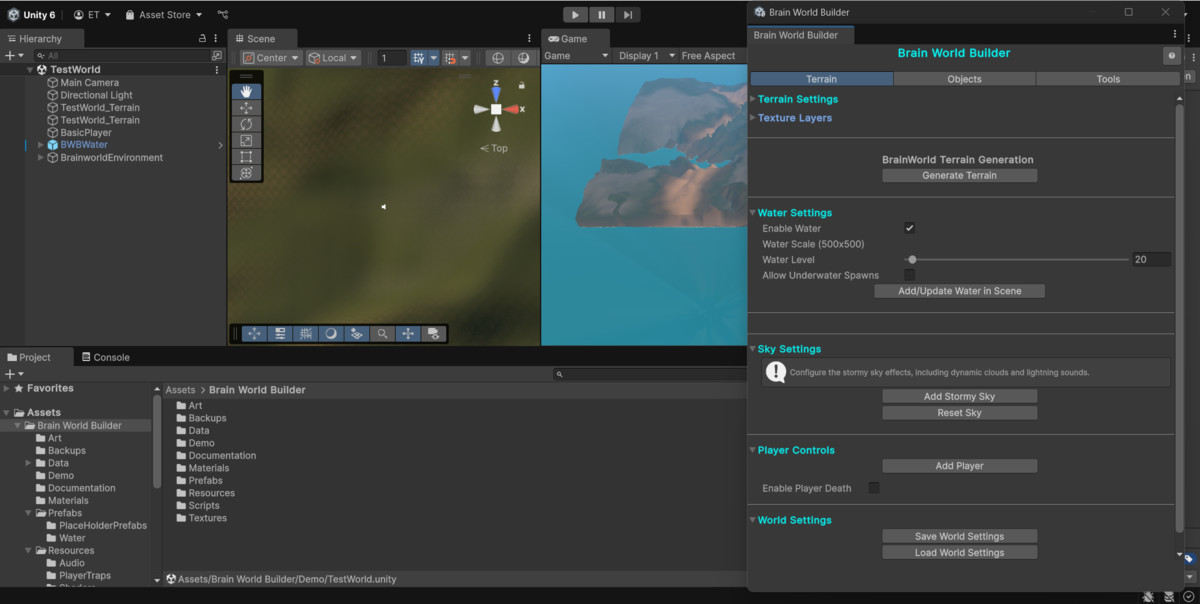The image size is (1200, 604).
Task: Click the draw mode globe icon
Action: (x=498, y=58)
